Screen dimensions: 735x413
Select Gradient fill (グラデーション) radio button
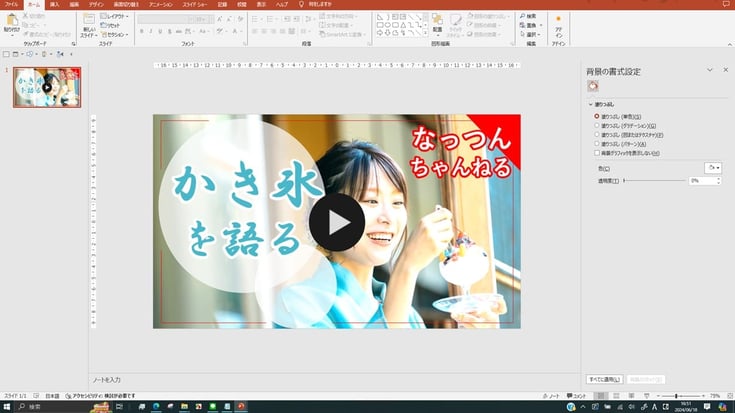click(597, 126)
